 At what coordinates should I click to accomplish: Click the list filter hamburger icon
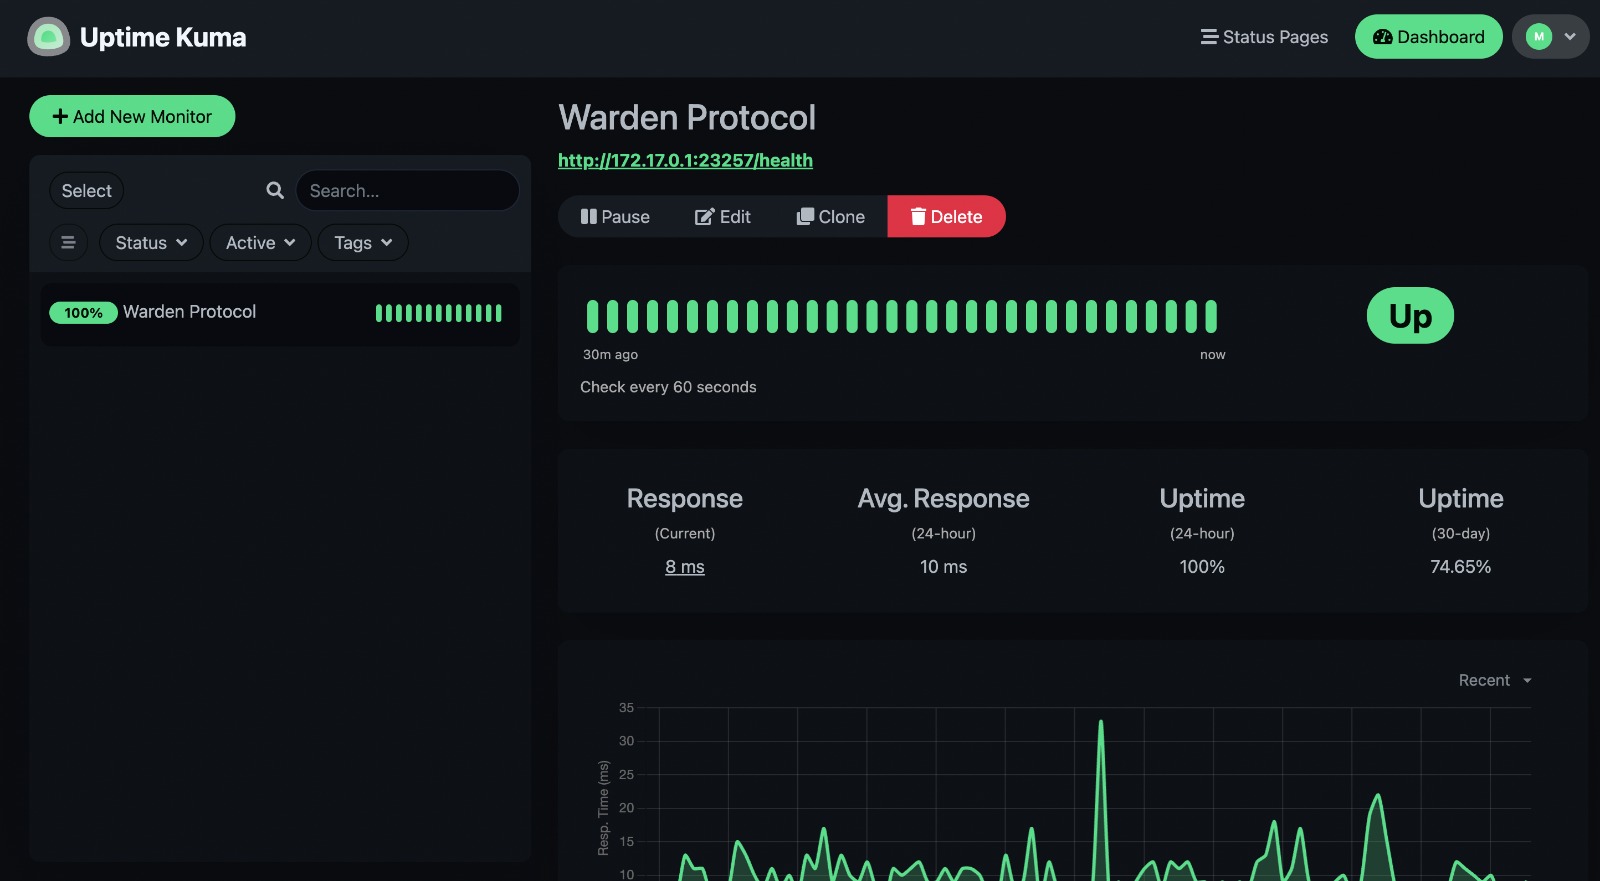coord(68,243)
